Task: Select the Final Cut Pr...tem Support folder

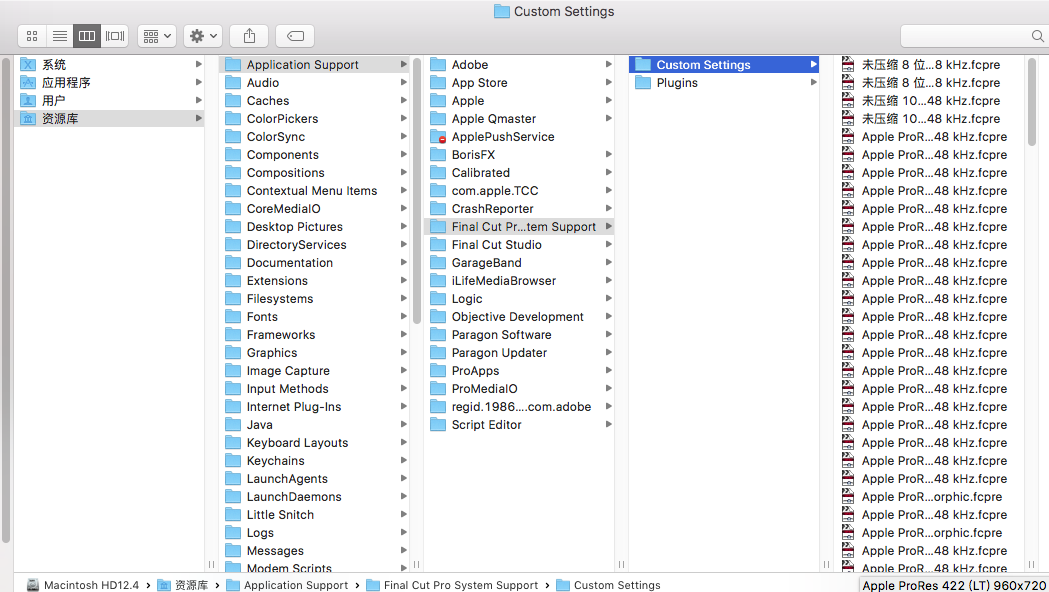Action: tap(520, 227)
